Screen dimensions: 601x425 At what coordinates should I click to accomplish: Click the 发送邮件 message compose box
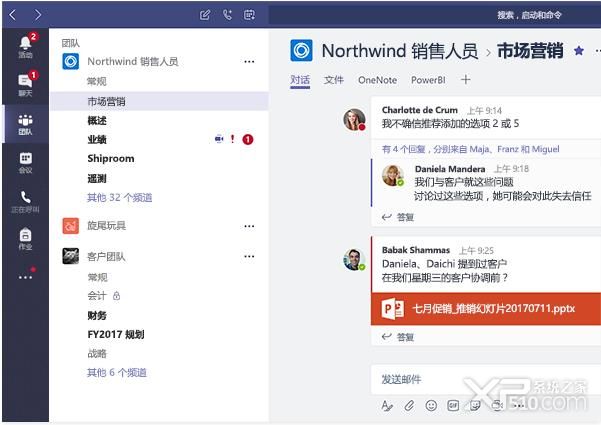point(486,380)
